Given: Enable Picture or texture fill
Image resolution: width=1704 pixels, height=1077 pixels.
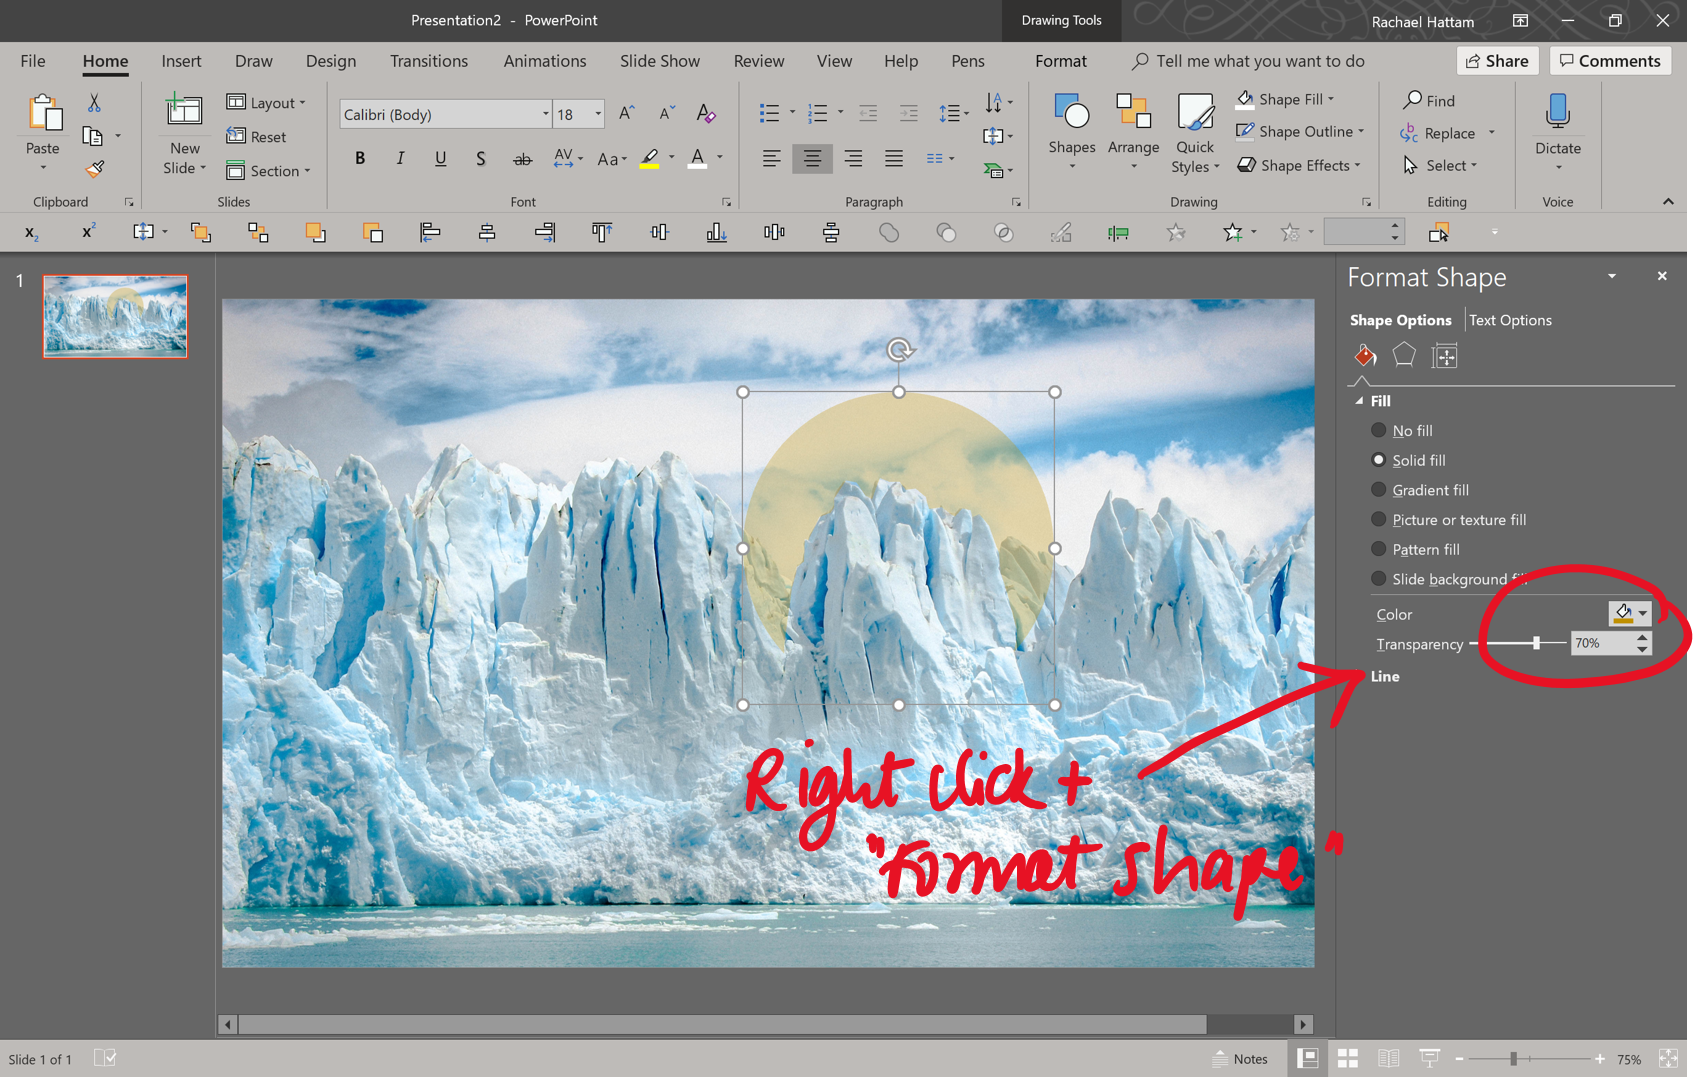Looking at the screenshot, I should coord(1379,520).
